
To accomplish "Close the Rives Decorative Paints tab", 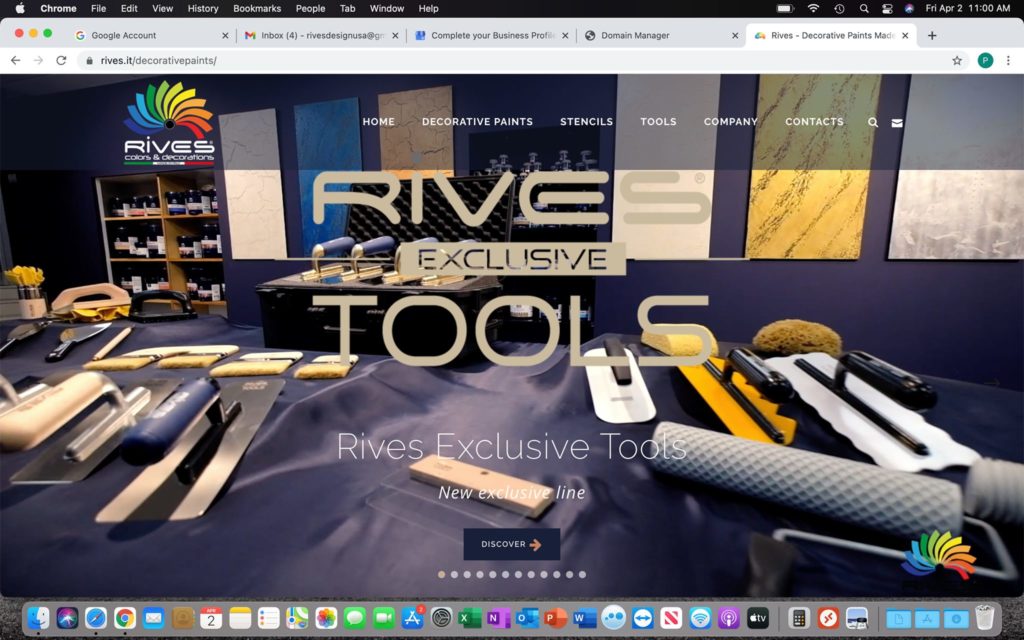I will (x=904, y=35).
